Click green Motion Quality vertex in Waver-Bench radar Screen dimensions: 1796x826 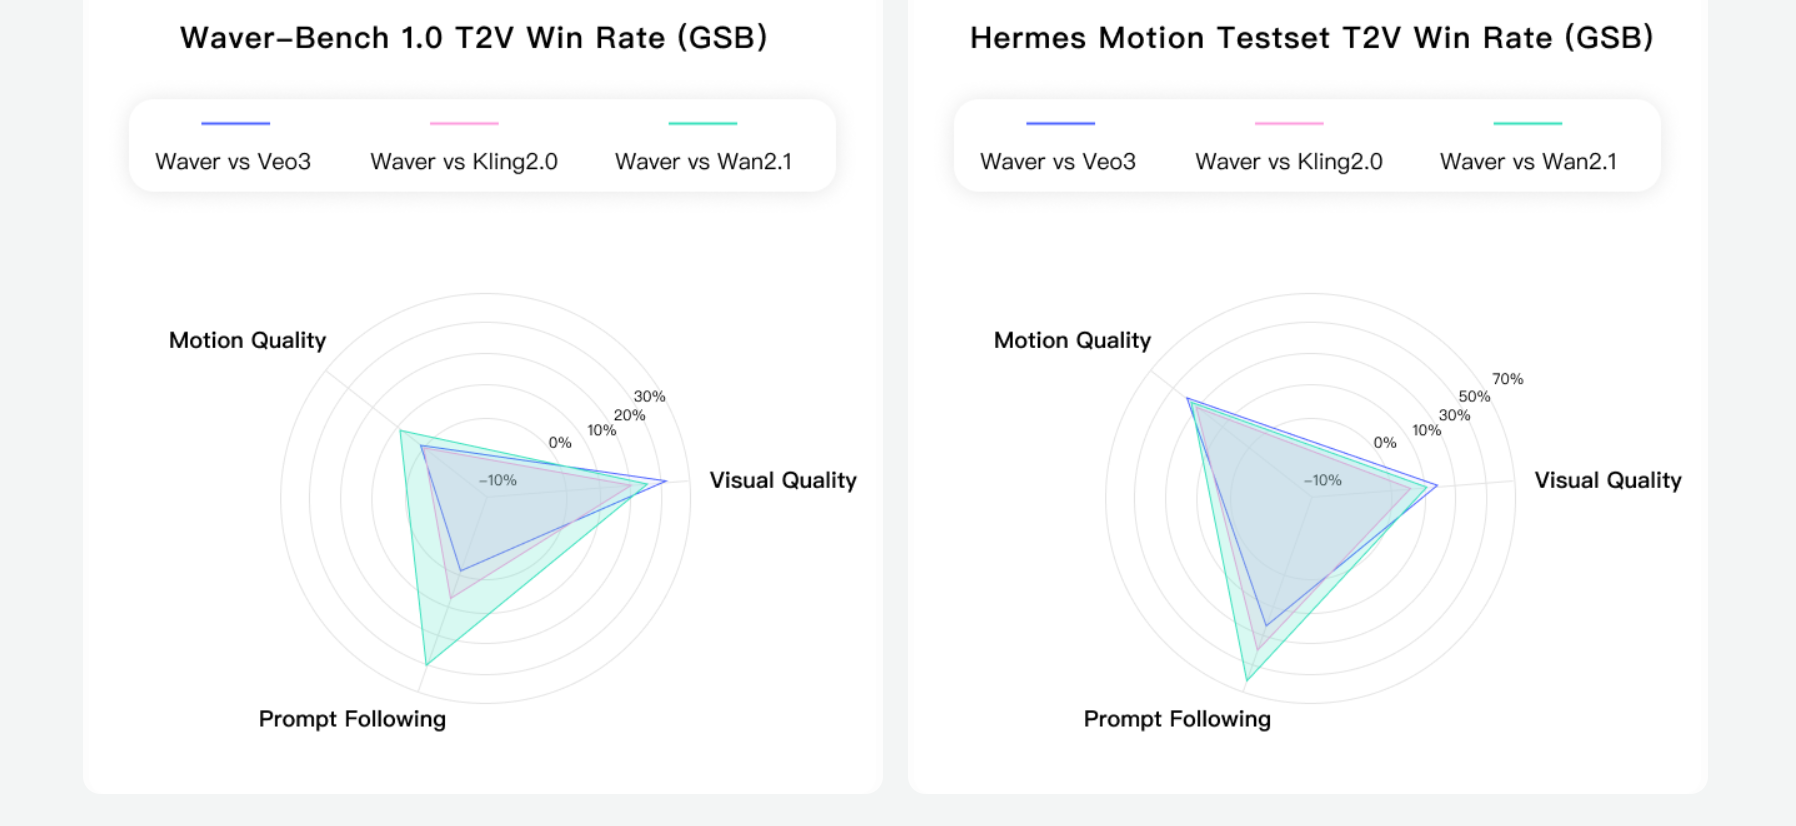point(400,431)
